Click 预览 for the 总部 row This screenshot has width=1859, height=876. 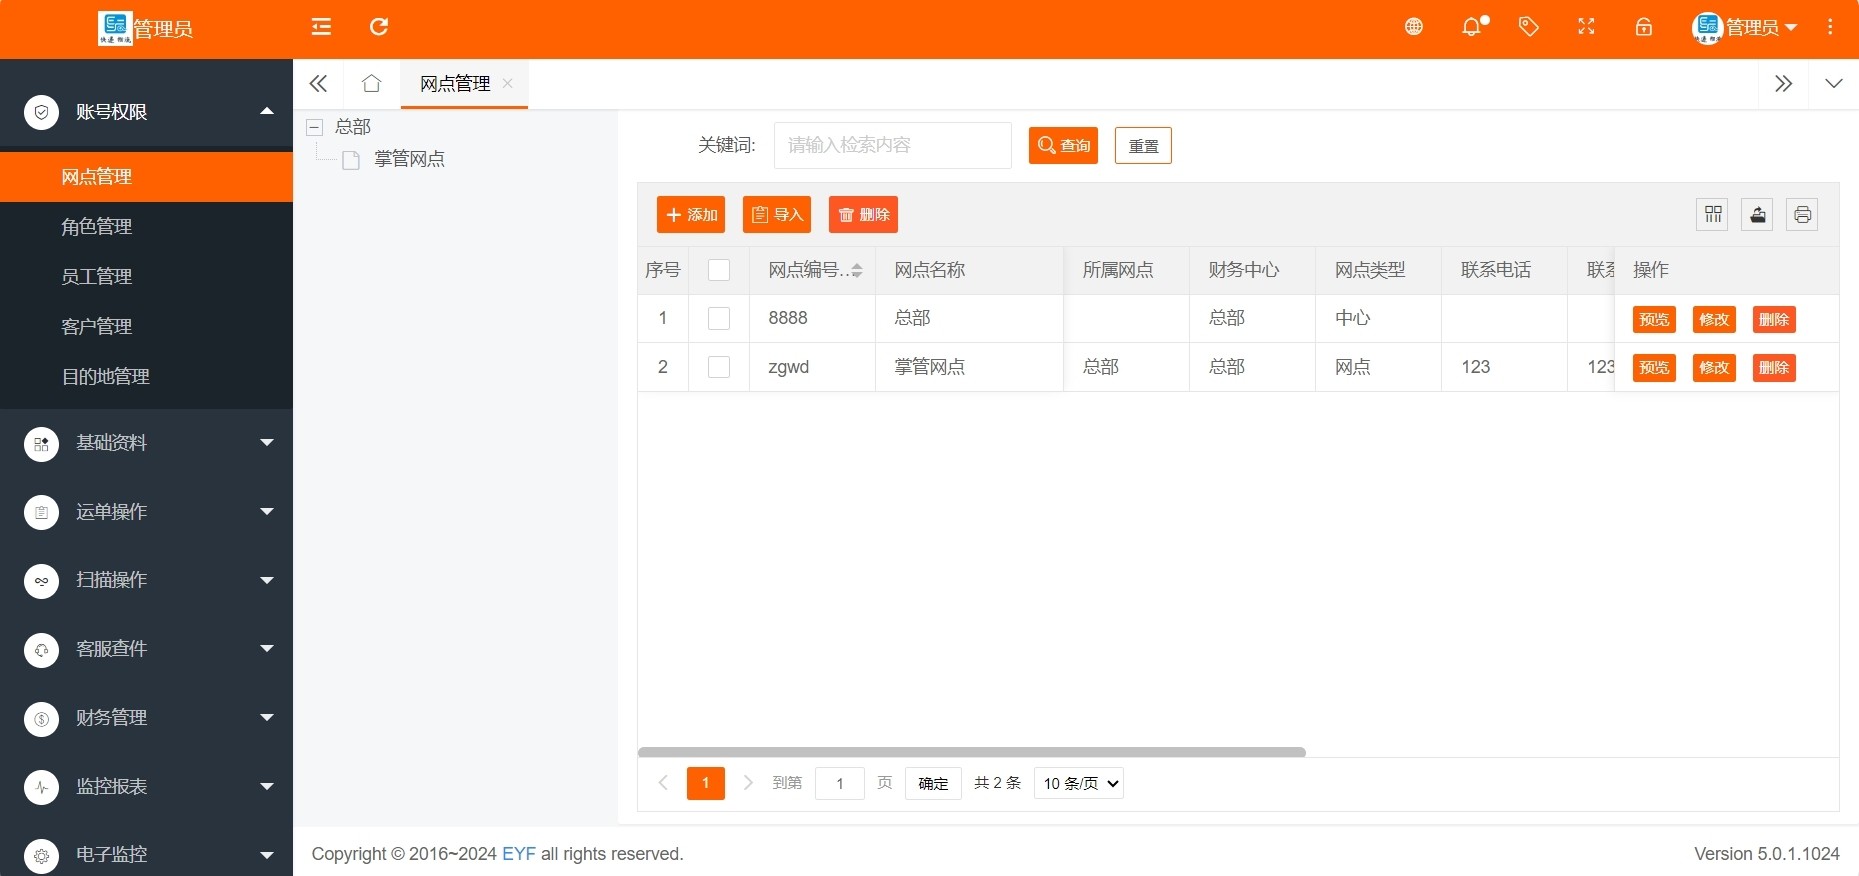click(1654, 319)
